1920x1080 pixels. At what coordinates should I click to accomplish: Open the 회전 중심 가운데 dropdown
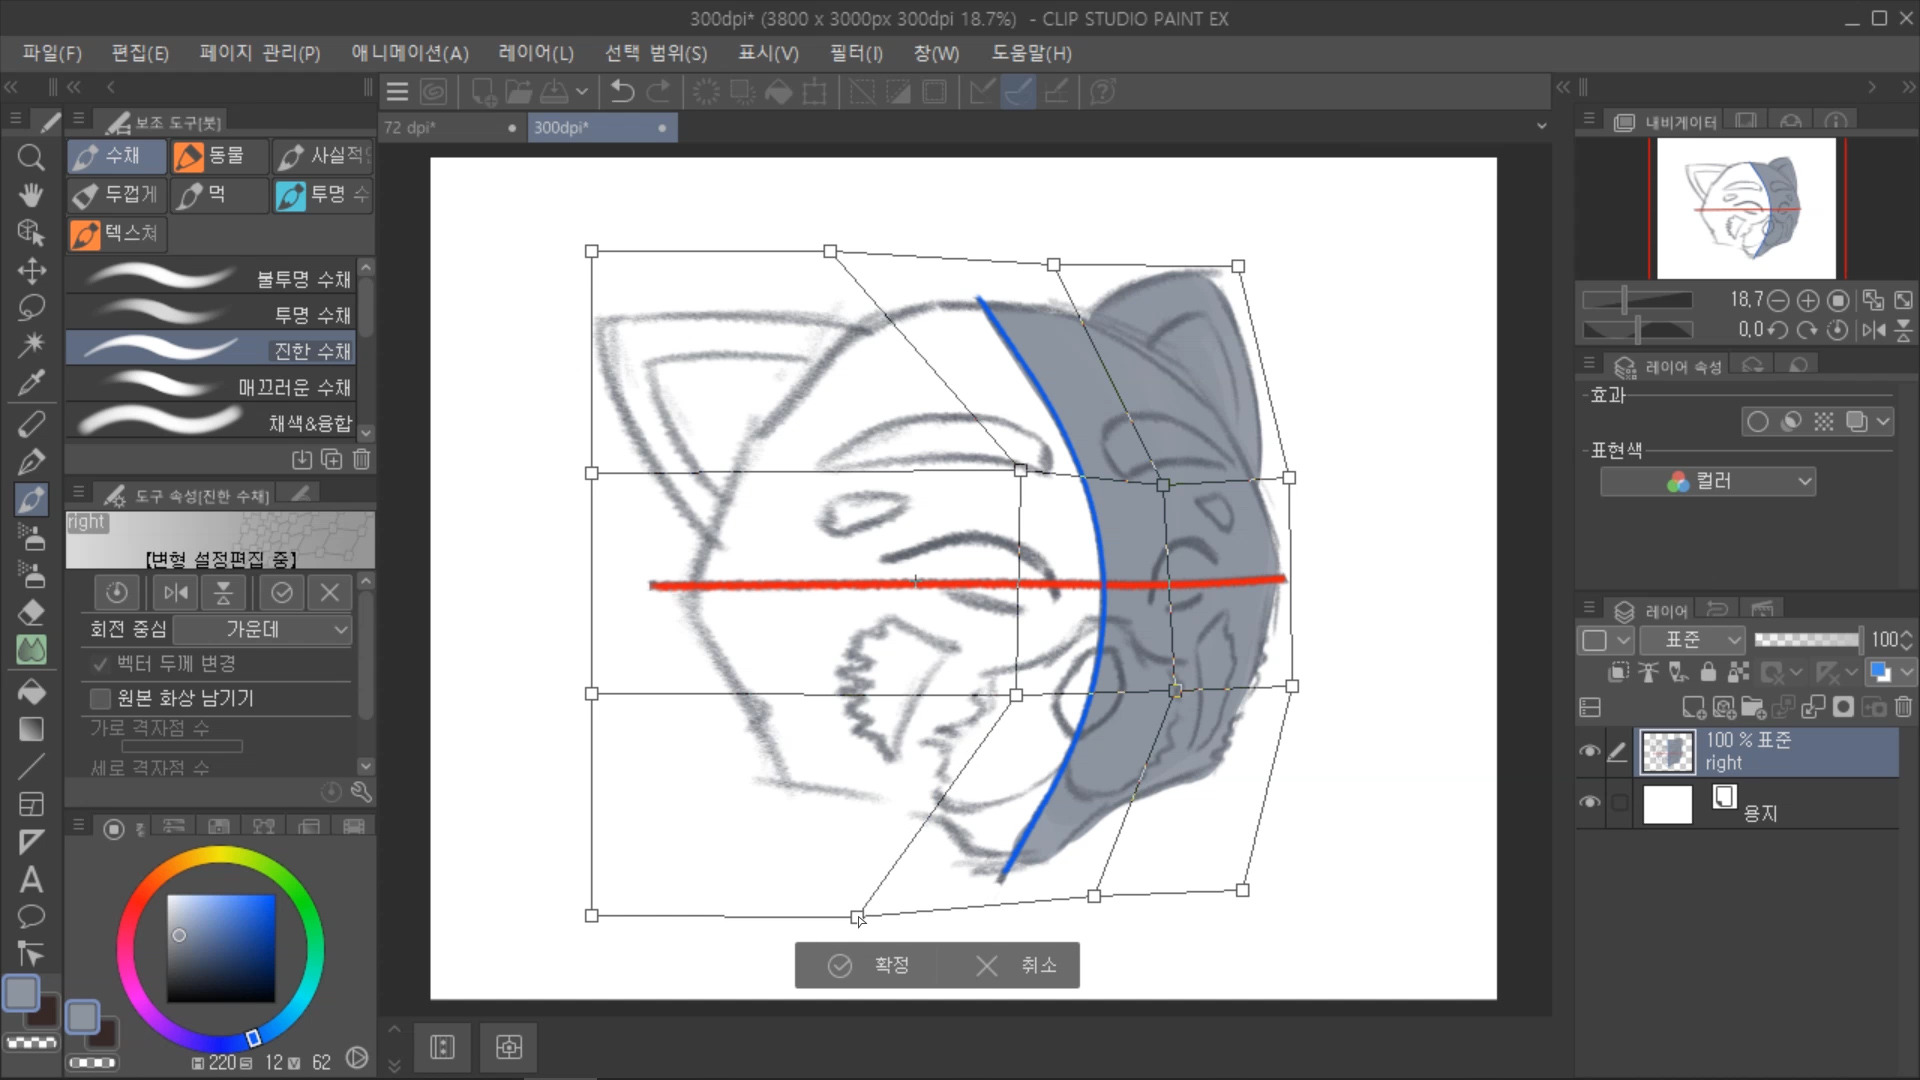pos(262,629)
